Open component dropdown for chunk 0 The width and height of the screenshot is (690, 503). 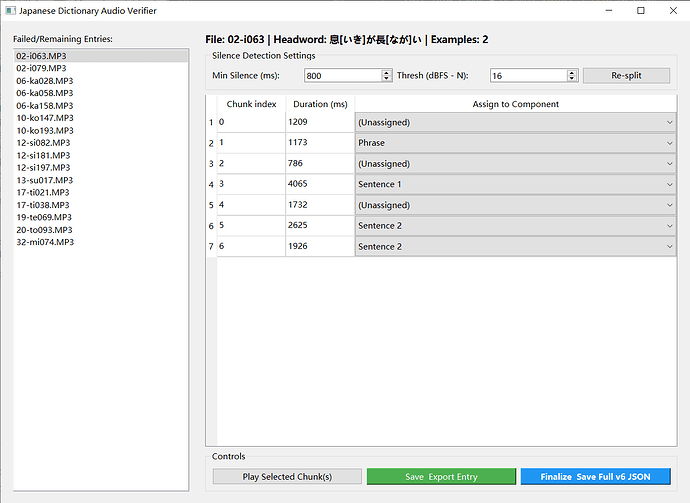click(514, 122)
